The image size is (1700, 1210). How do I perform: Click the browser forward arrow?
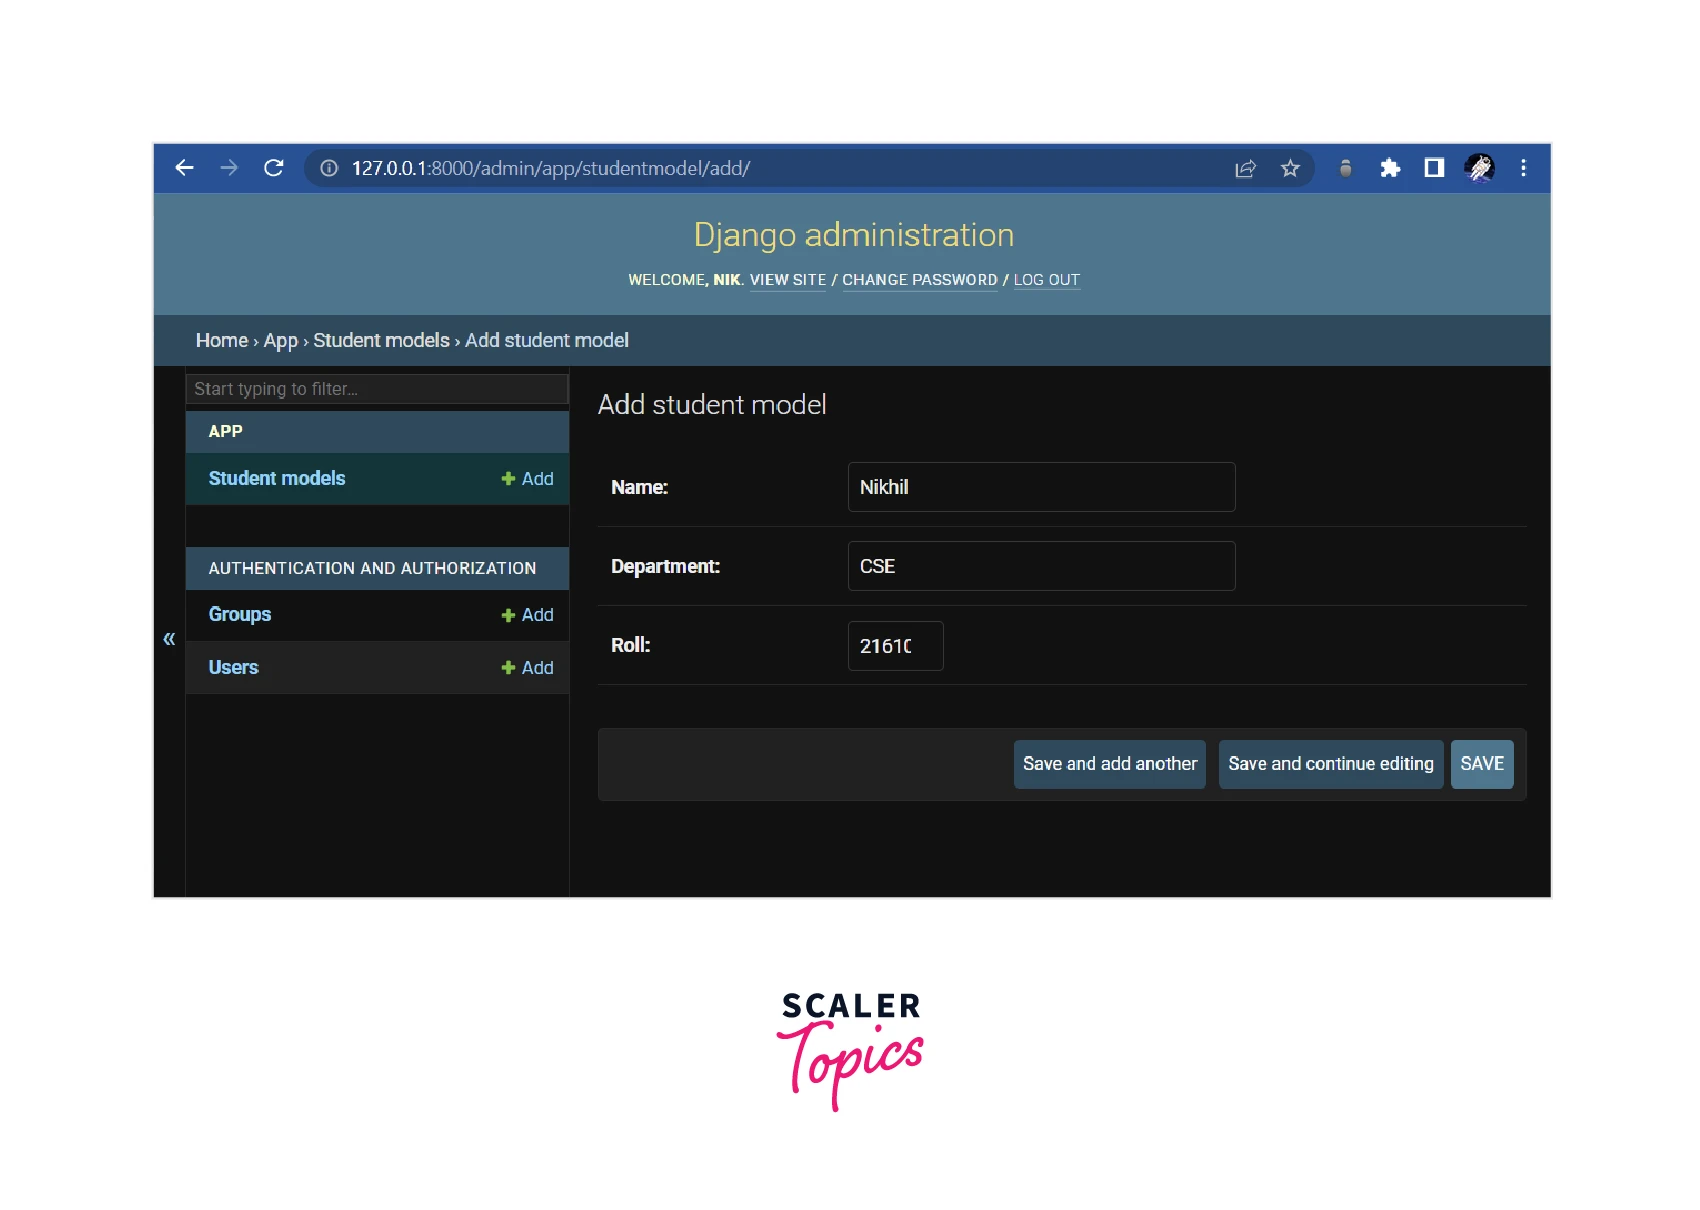click(229, 168)
